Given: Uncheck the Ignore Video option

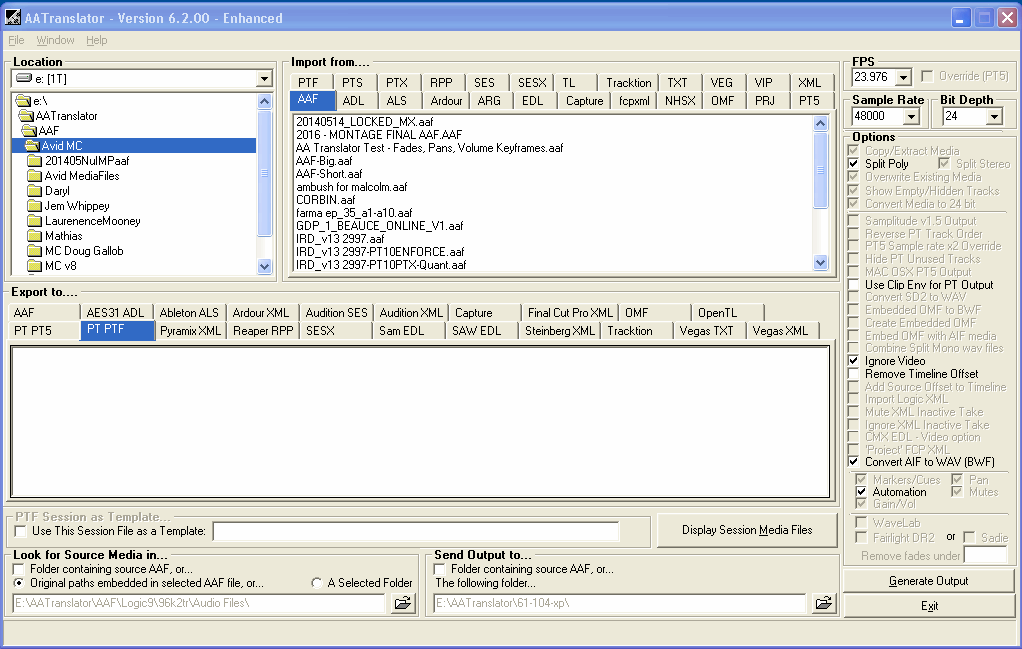Looking at the screenshot, I should [x=853, y=360].
